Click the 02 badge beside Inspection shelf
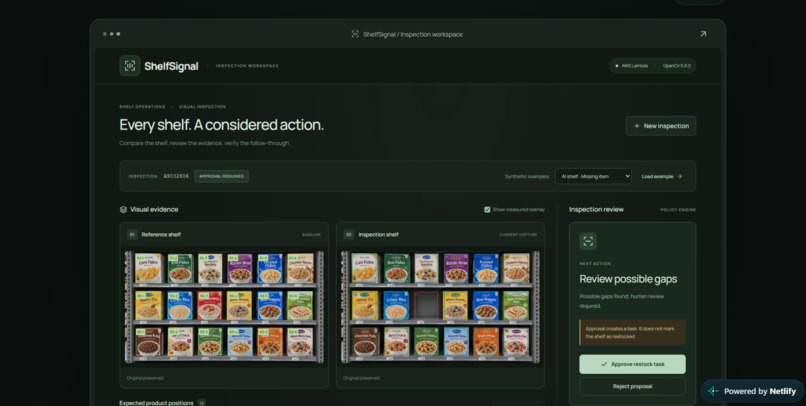The width and height of the screenshot is (806, 406). (349, 234)
